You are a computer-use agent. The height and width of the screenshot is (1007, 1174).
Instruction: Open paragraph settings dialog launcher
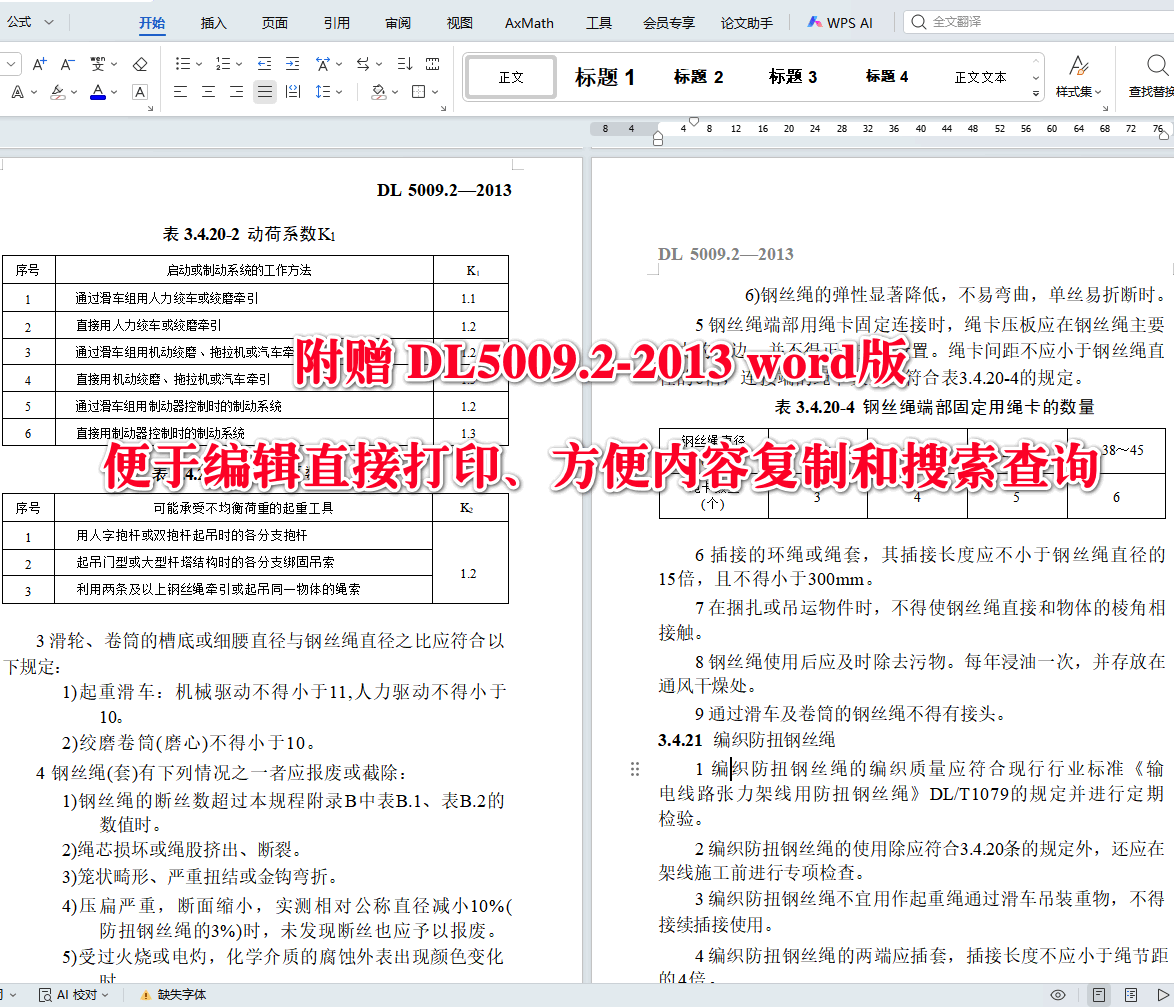coord(443,109)
